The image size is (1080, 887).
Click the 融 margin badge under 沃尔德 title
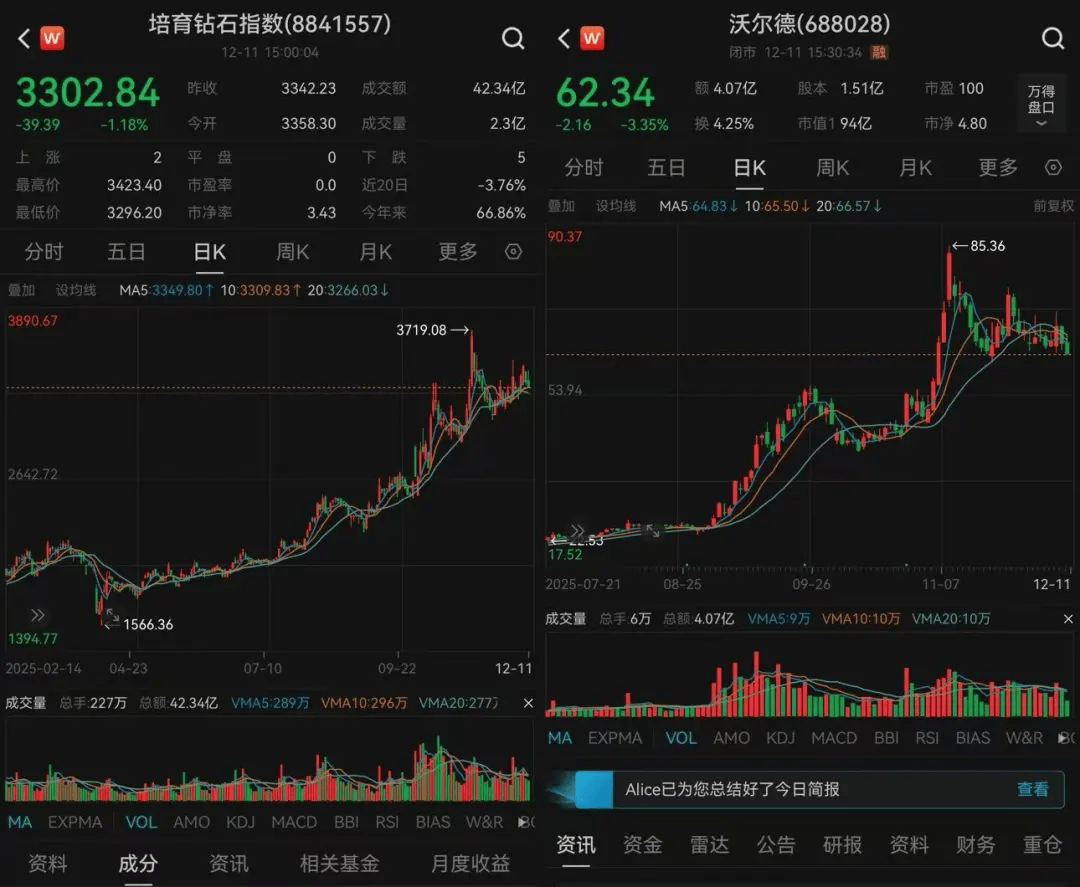[x=879, y=52]
